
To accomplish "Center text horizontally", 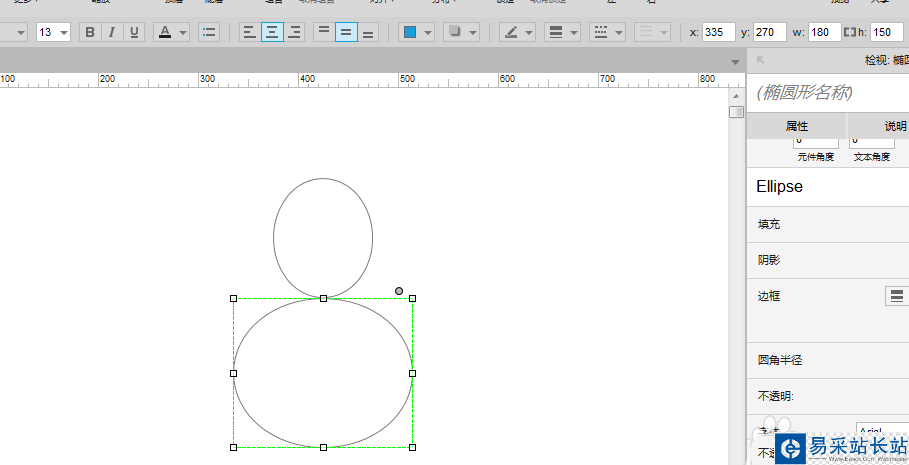I will (x=272, y=32).
